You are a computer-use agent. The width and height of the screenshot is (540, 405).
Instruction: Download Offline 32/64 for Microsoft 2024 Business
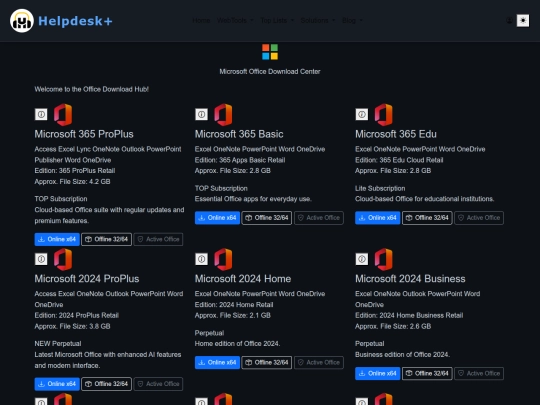click(427, 374)
